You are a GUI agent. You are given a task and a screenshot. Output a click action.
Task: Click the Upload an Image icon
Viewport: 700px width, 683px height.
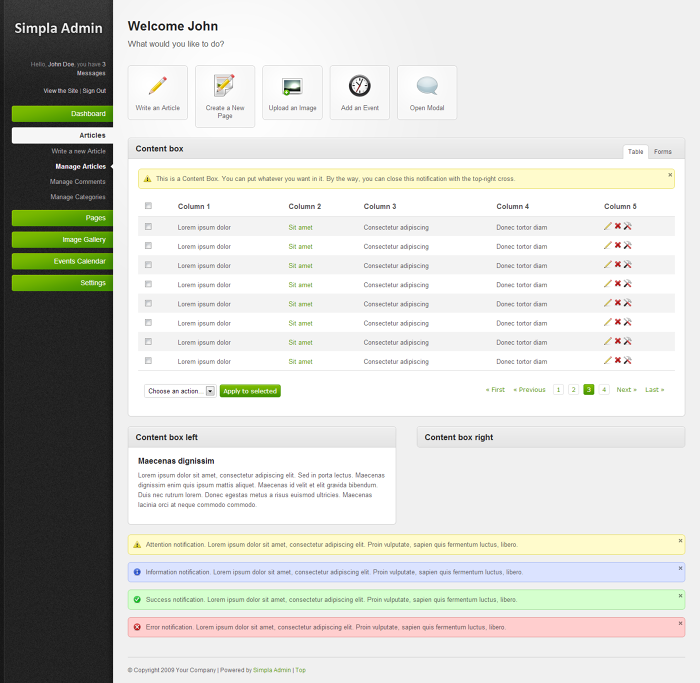pyautogui.click(x=292, y=86)
